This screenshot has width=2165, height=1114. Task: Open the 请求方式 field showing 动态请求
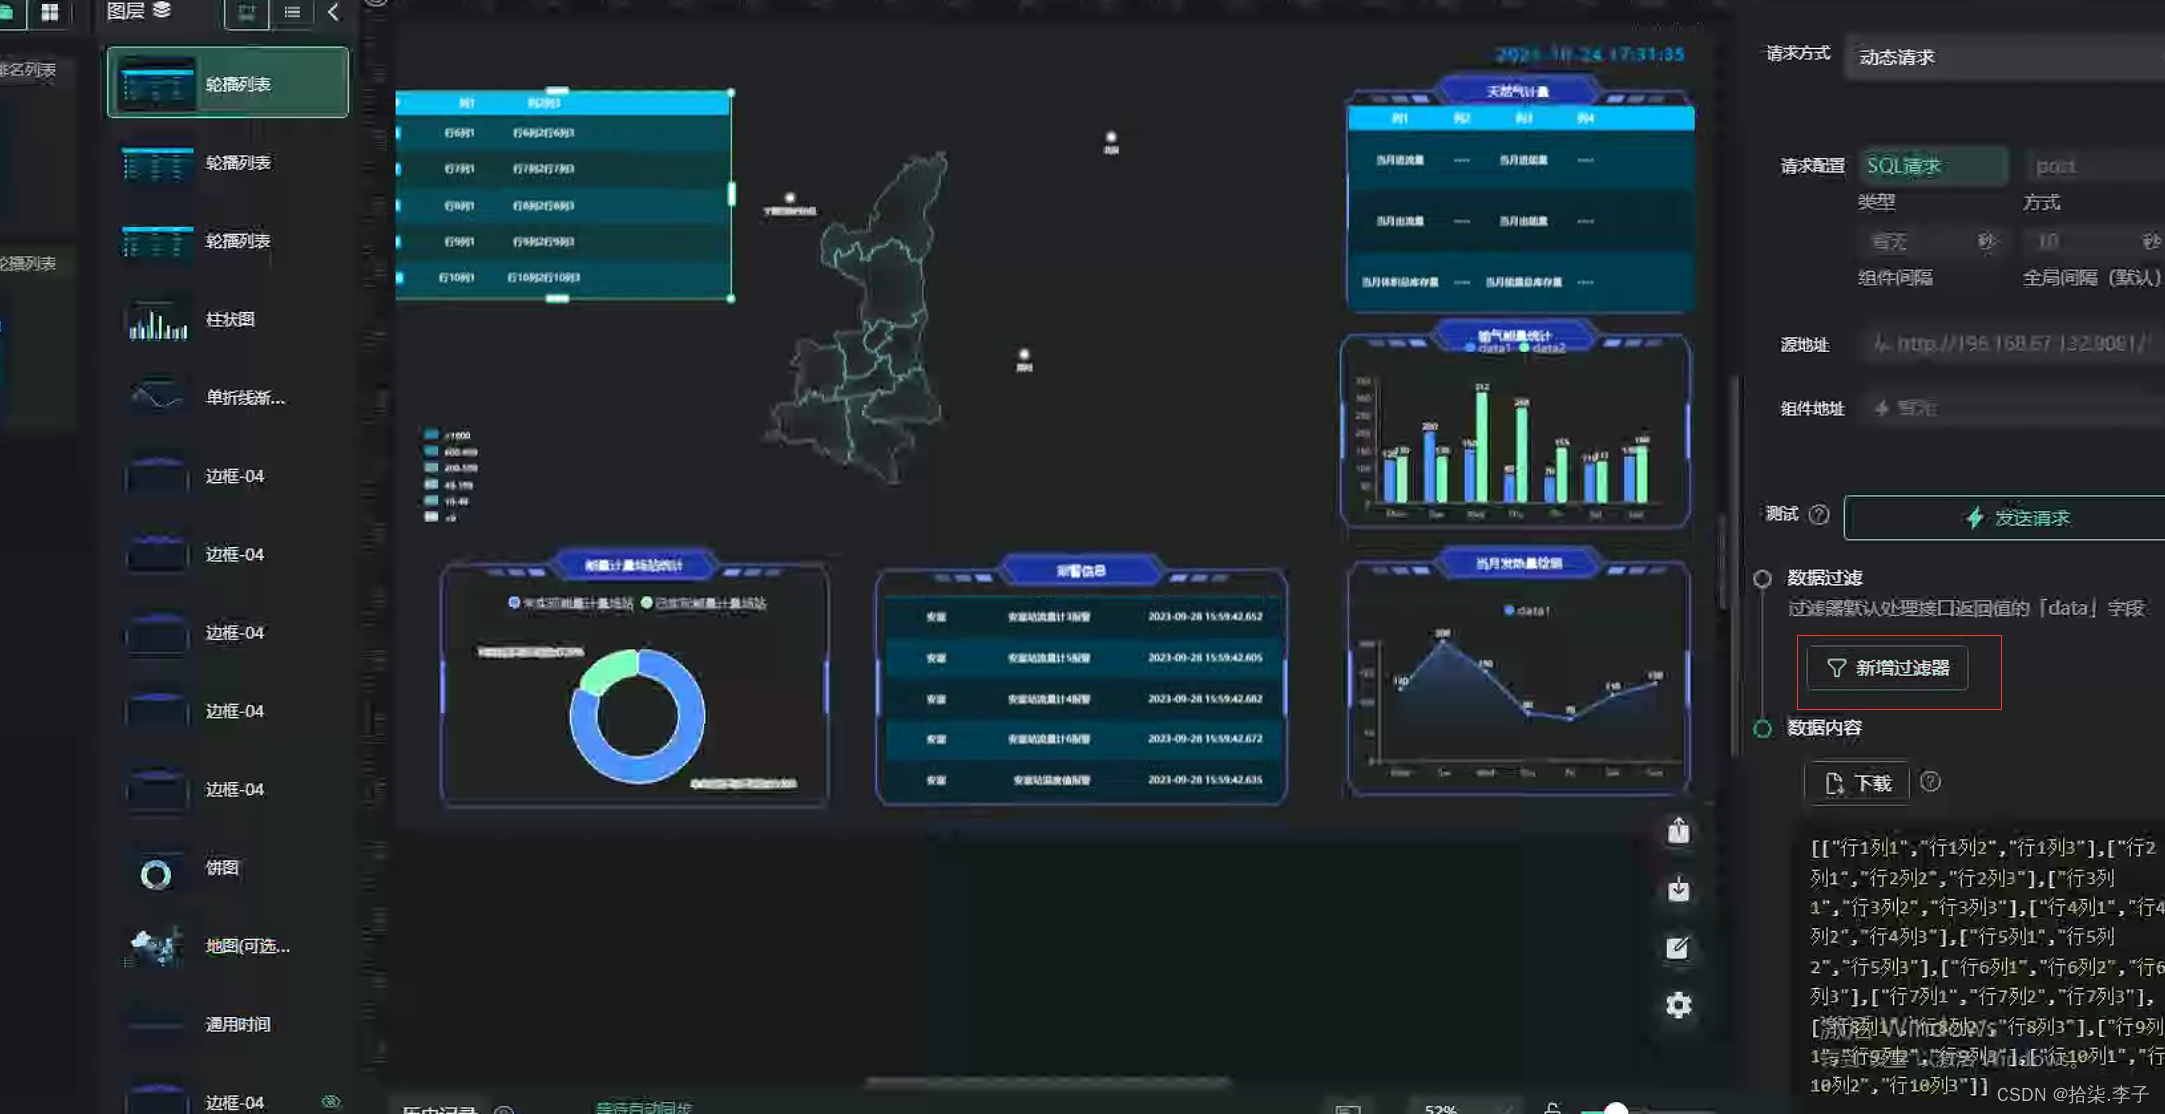click(x=2004, y=57)
